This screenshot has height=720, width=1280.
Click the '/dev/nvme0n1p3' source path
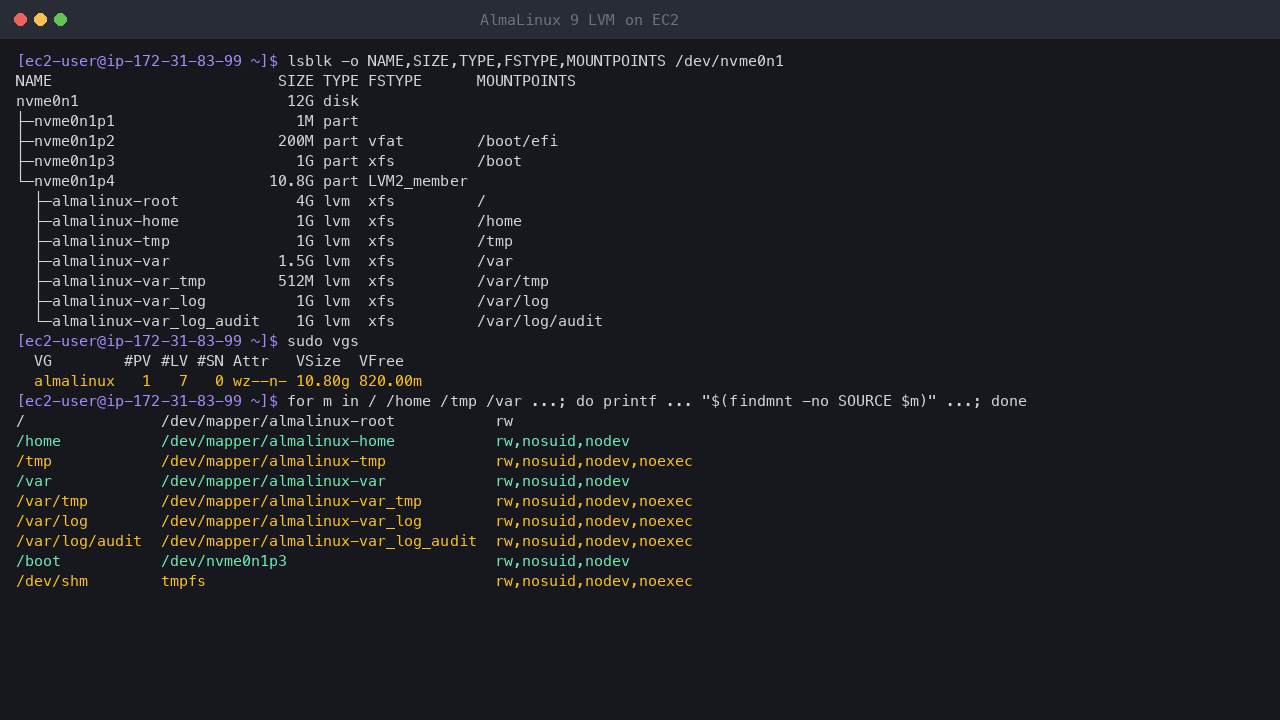(224, 561)
